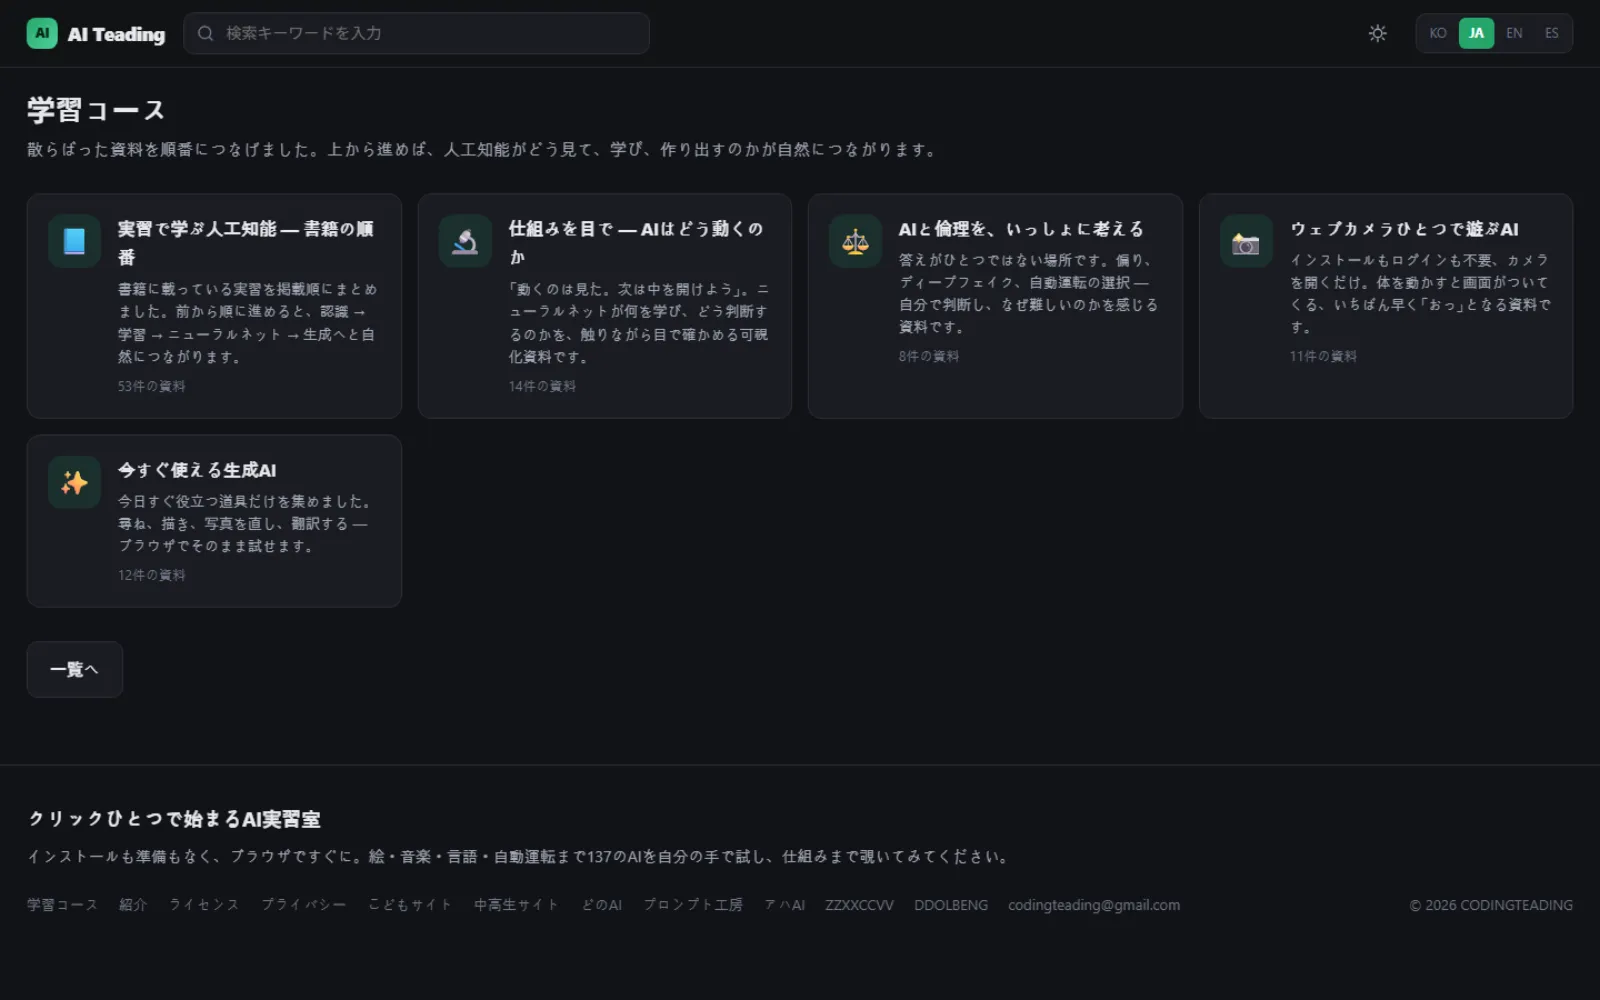Open the プライバシー footer link
This screenshot has height=1000, width=1600.
click(304, 905)
